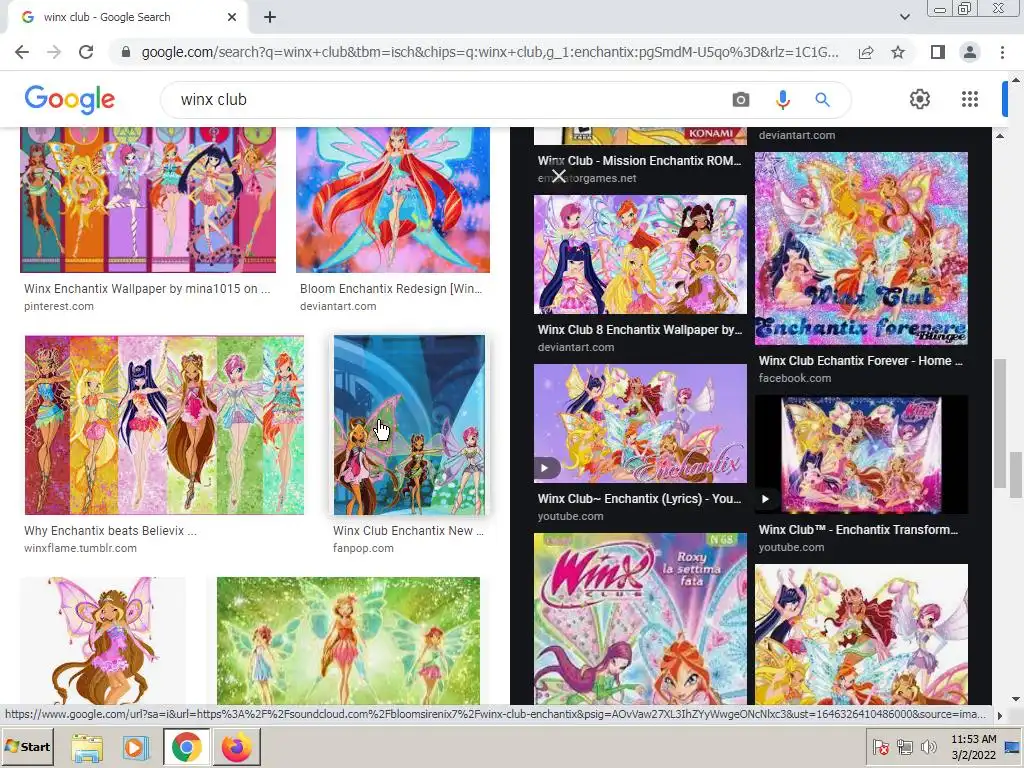The image size is (1024, 768).
Task: Expand the tab search dropdown arrow
Action: pos(904,17)
